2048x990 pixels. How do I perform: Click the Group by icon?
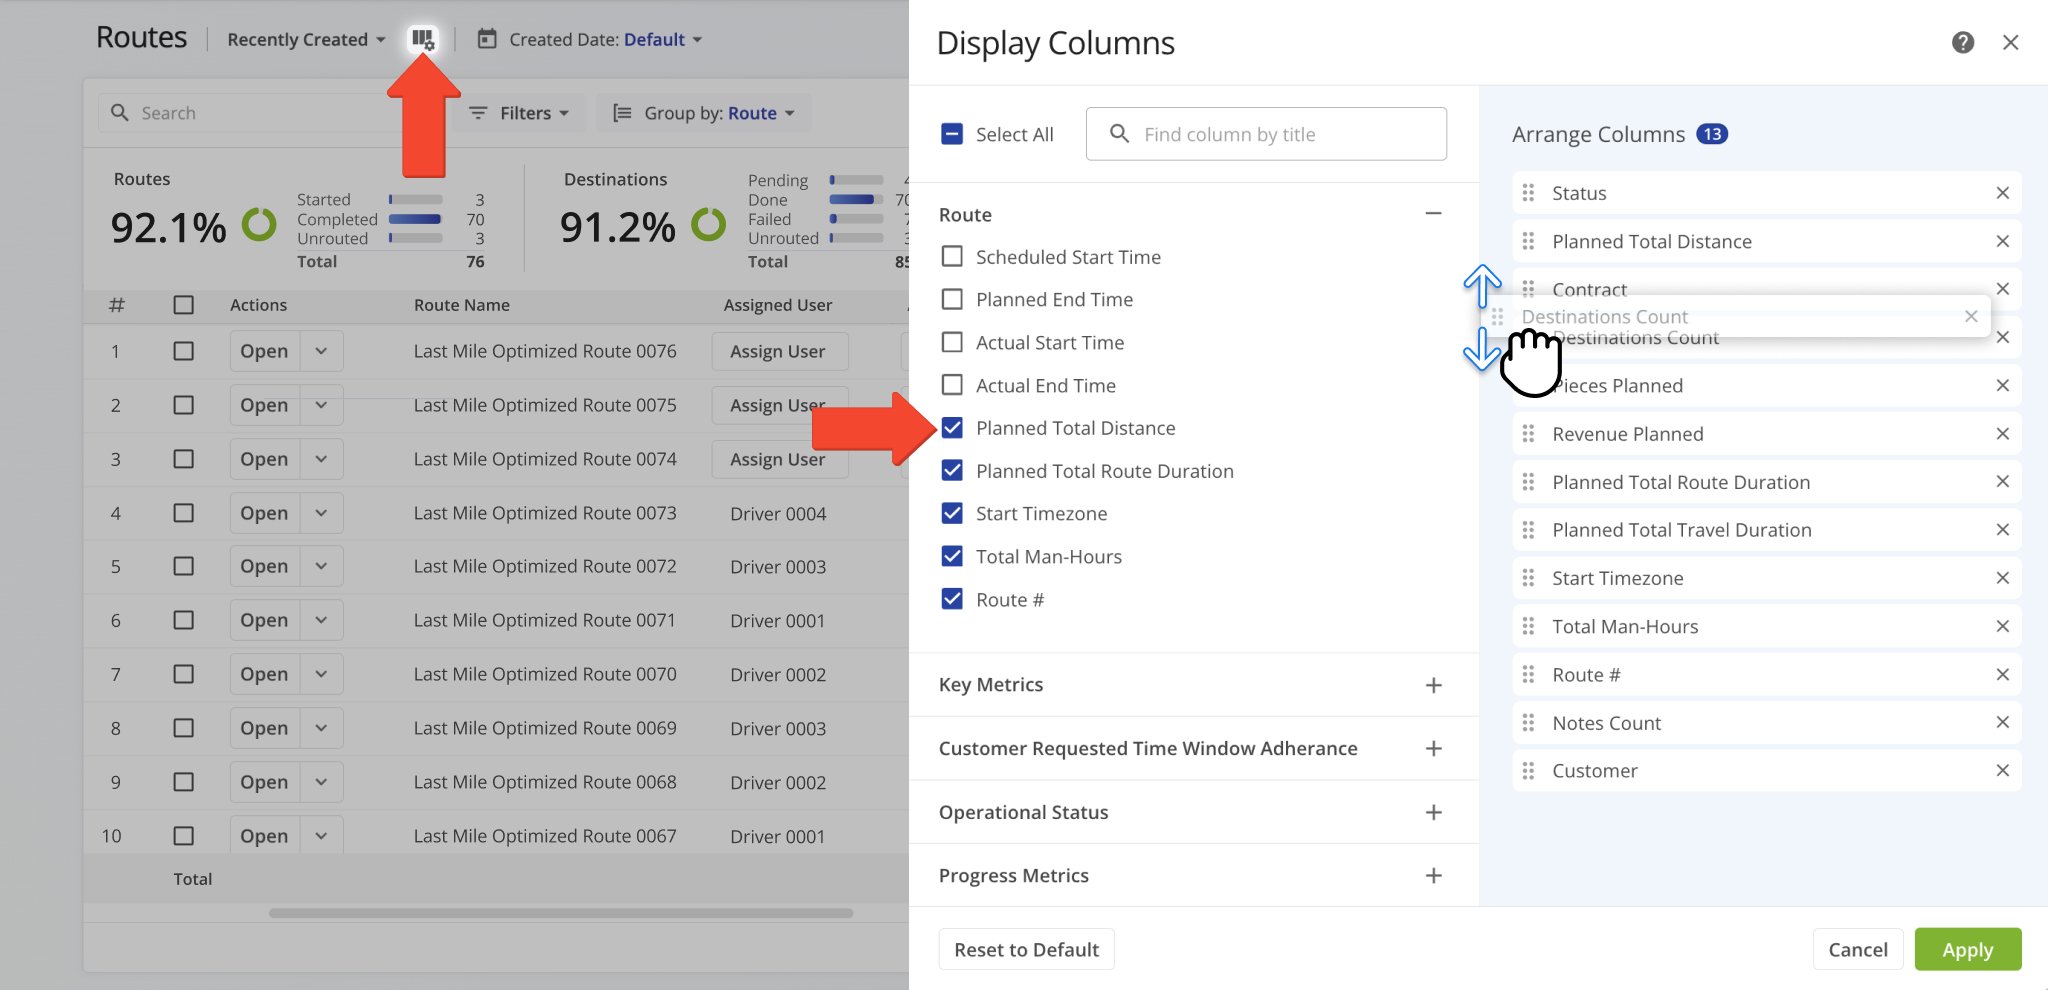(622, 113)
